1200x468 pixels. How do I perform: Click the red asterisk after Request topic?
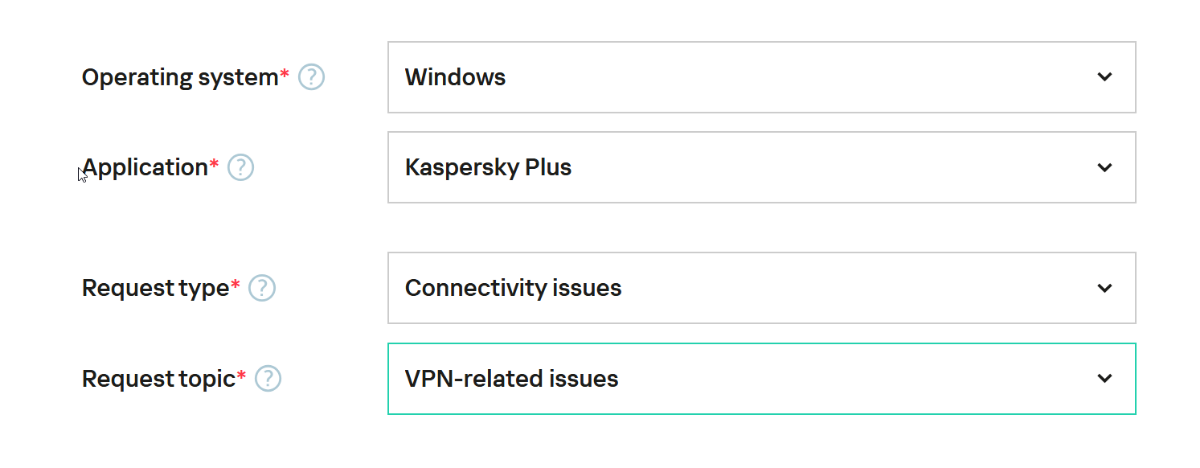click(x=241, y=376)
